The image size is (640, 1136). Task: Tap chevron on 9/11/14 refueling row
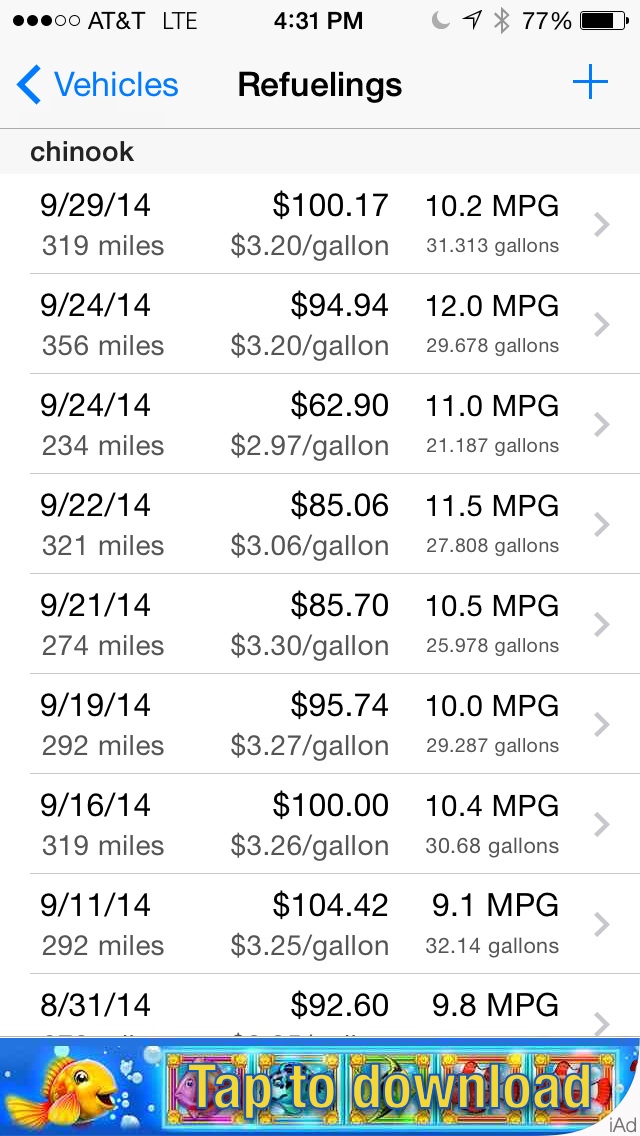click(x=601, y=925)
